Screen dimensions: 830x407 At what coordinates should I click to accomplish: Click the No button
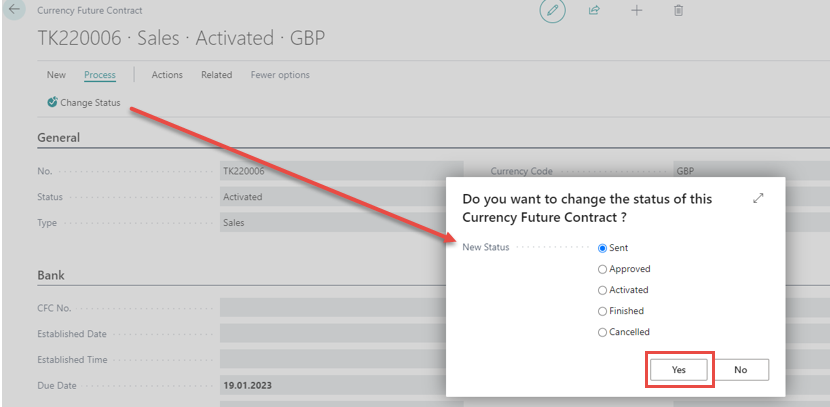741,369
